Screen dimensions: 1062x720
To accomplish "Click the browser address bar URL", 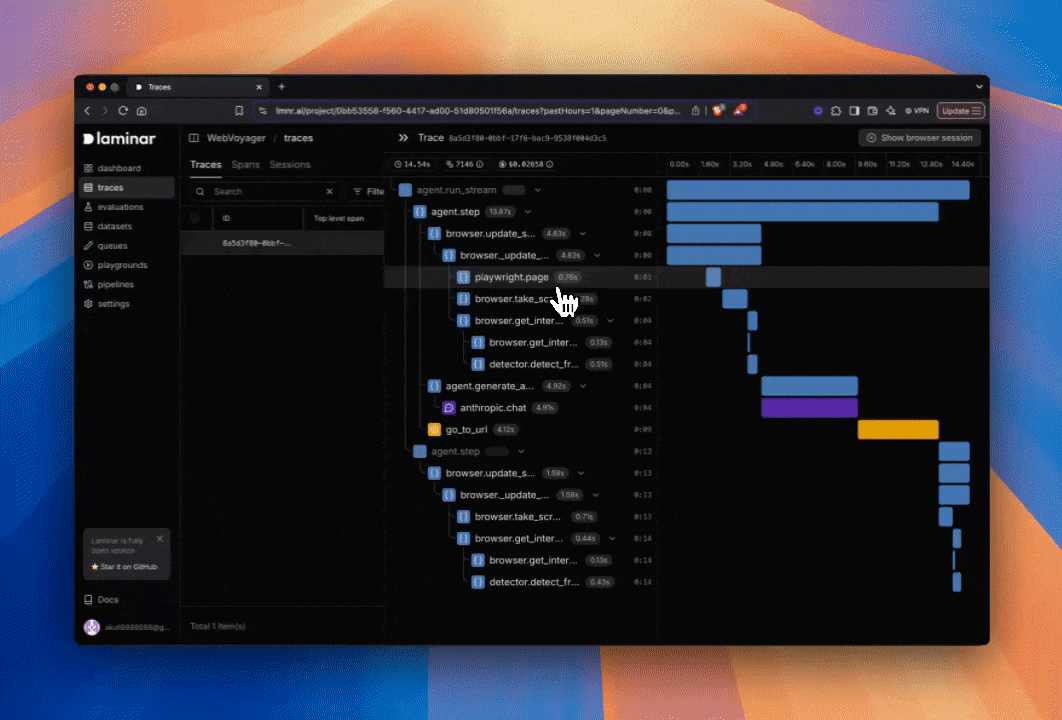I will (477, 110).
